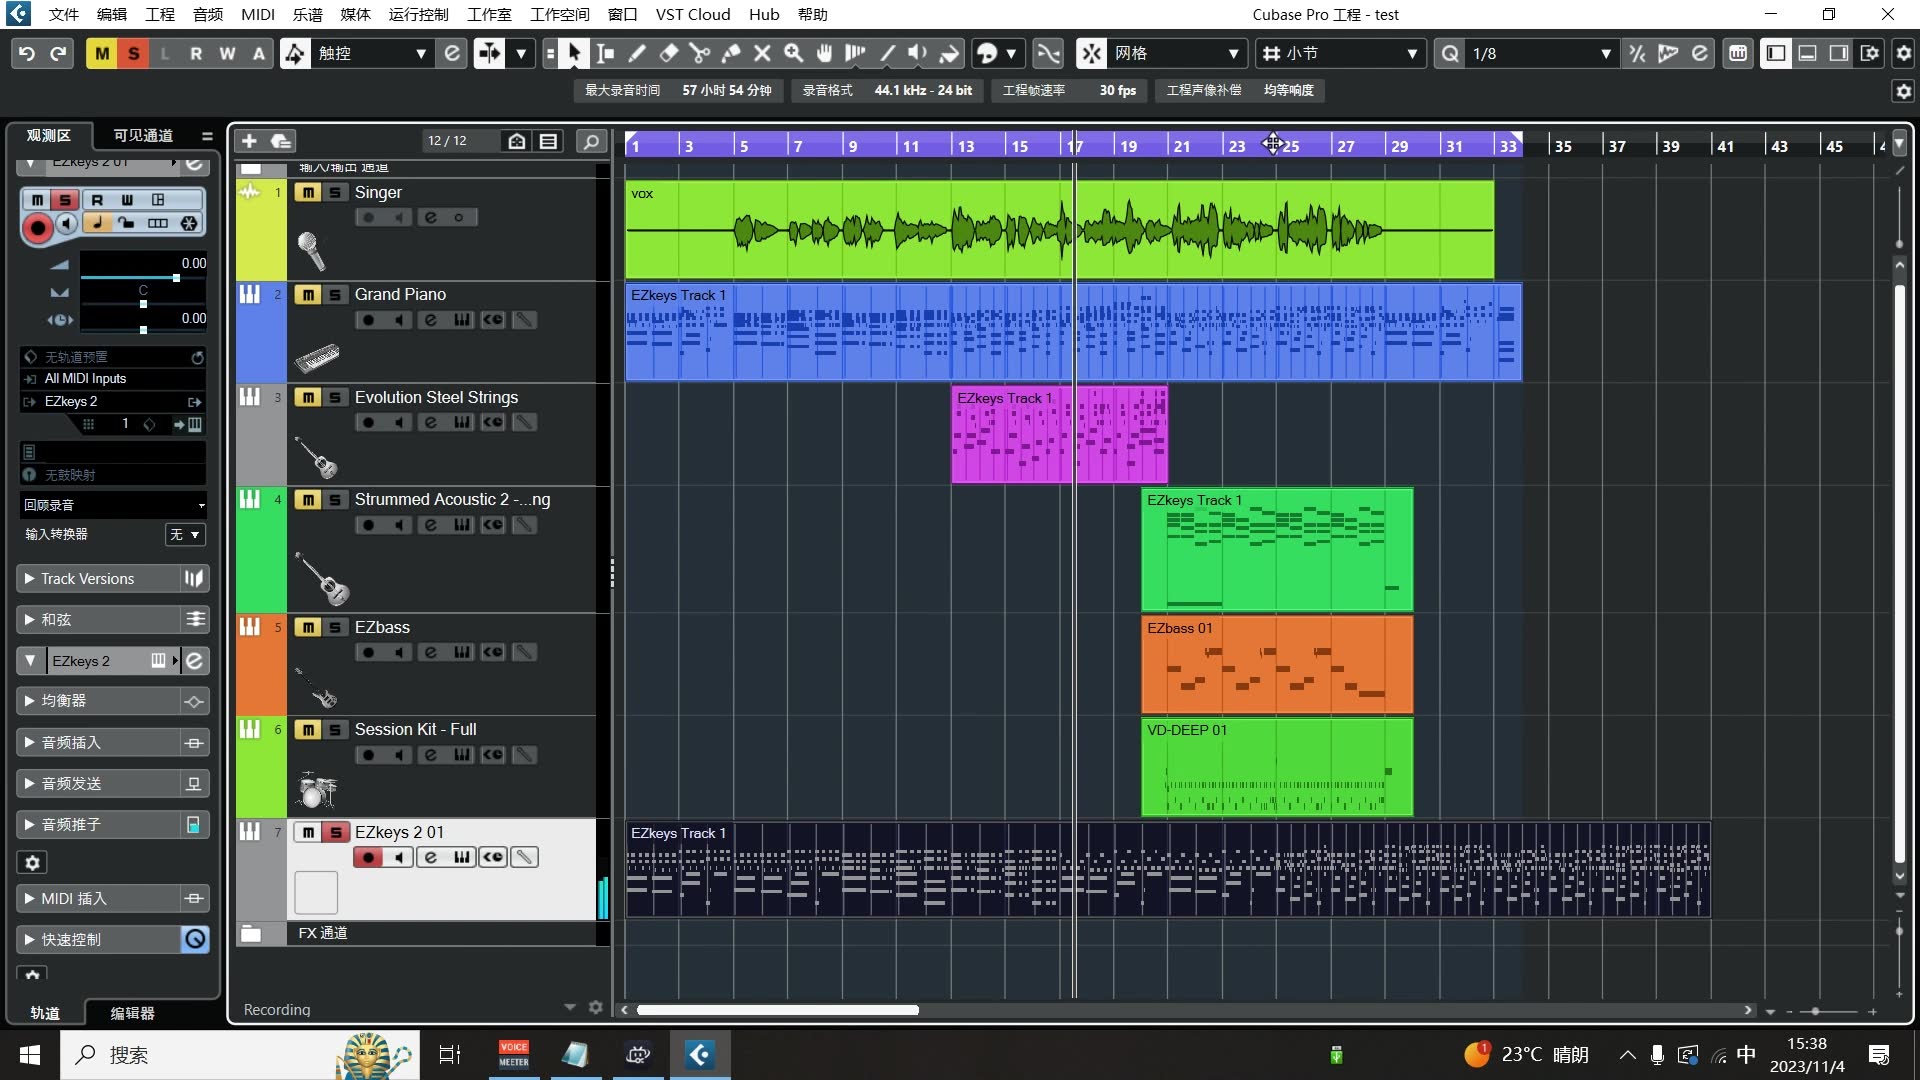This screenshot has width=1920, height=1080.
Task: Mute the Evolution Steel Strings track
Action: pyautogui.click(x=308, y=398)
